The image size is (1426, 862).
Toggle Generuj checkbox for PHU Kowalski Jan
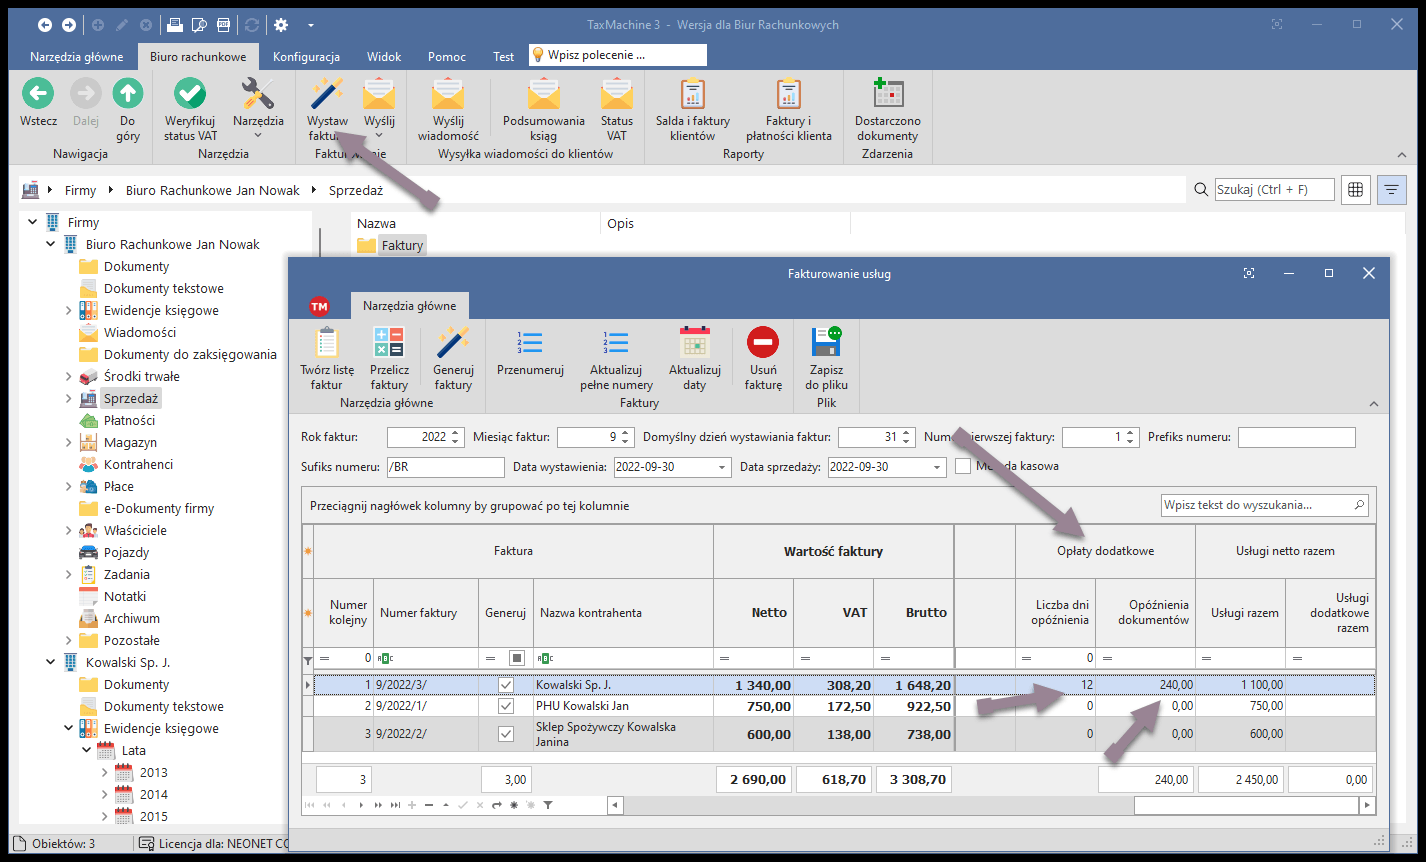coord(506,706)
